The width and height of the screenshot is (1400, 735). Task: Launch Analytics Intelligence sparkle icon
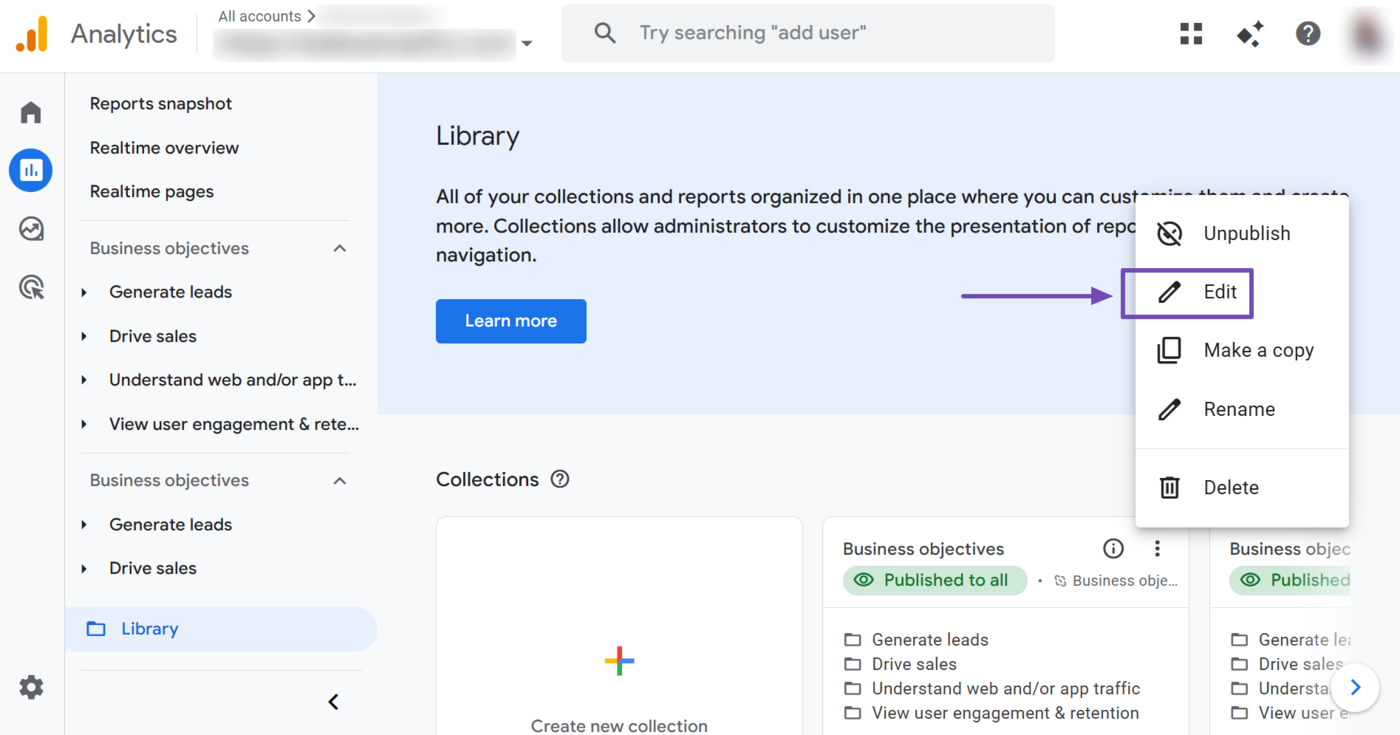1249,33
